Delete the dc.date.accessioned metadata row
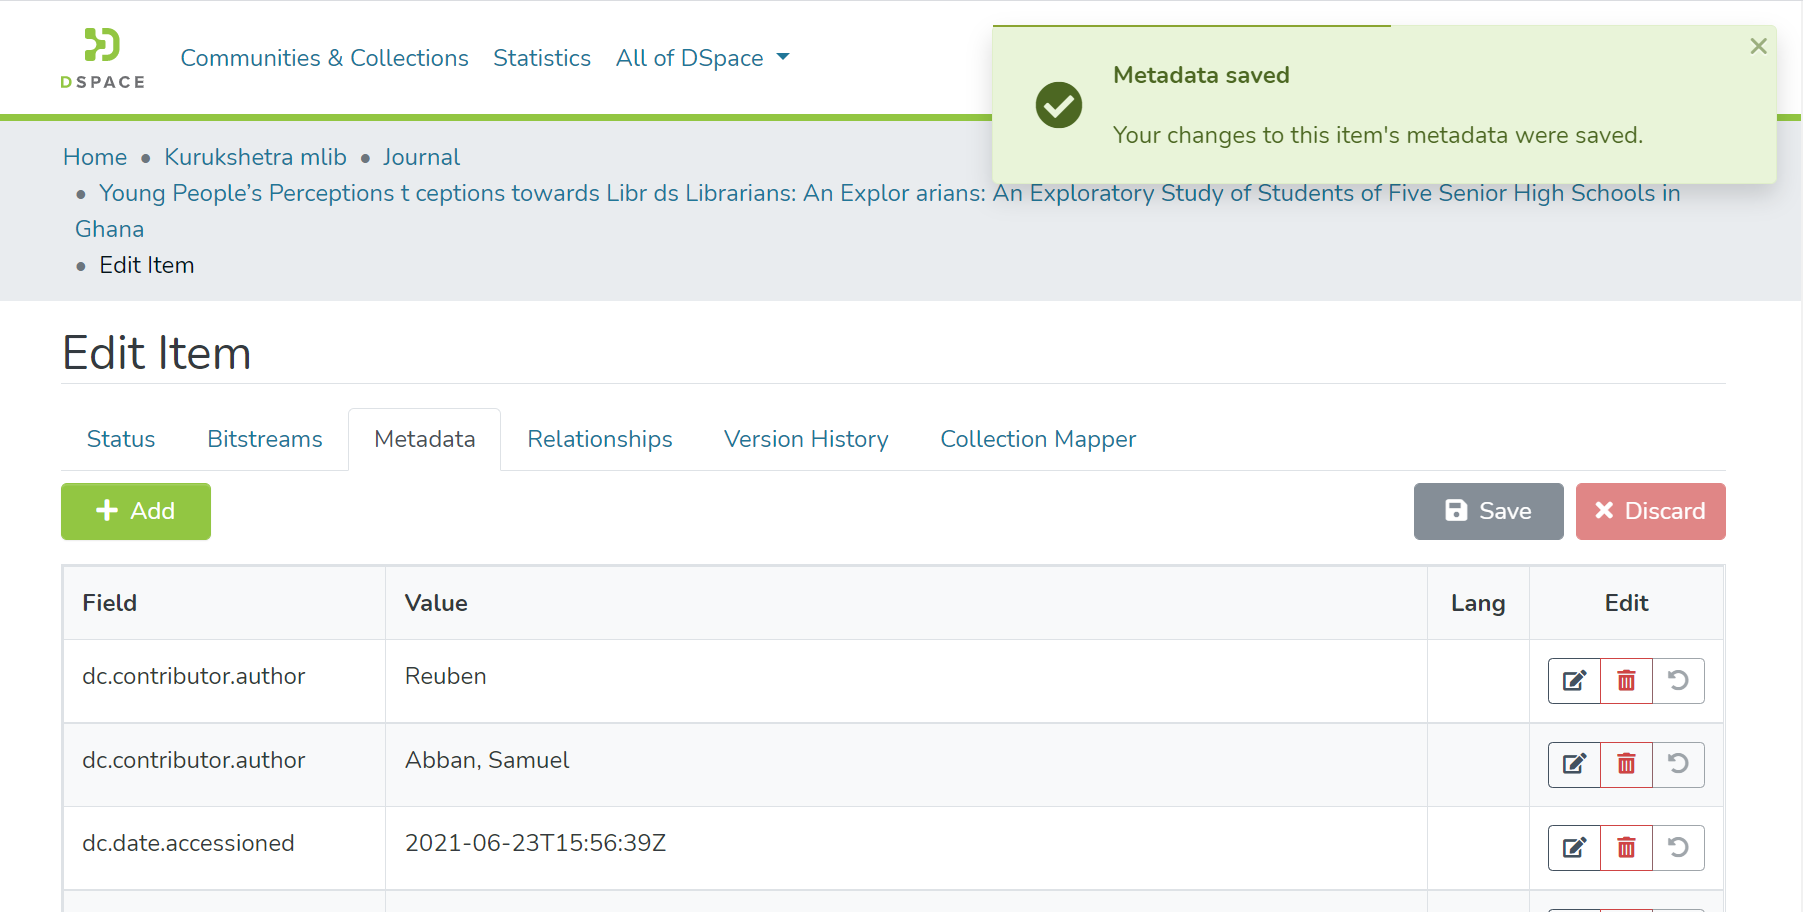 coord(1626,848)
